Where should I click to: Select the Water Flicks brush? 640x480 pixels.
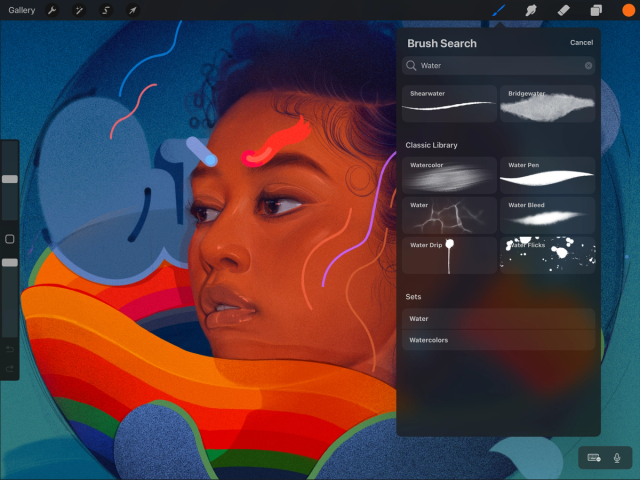click(x=547, y=255)
